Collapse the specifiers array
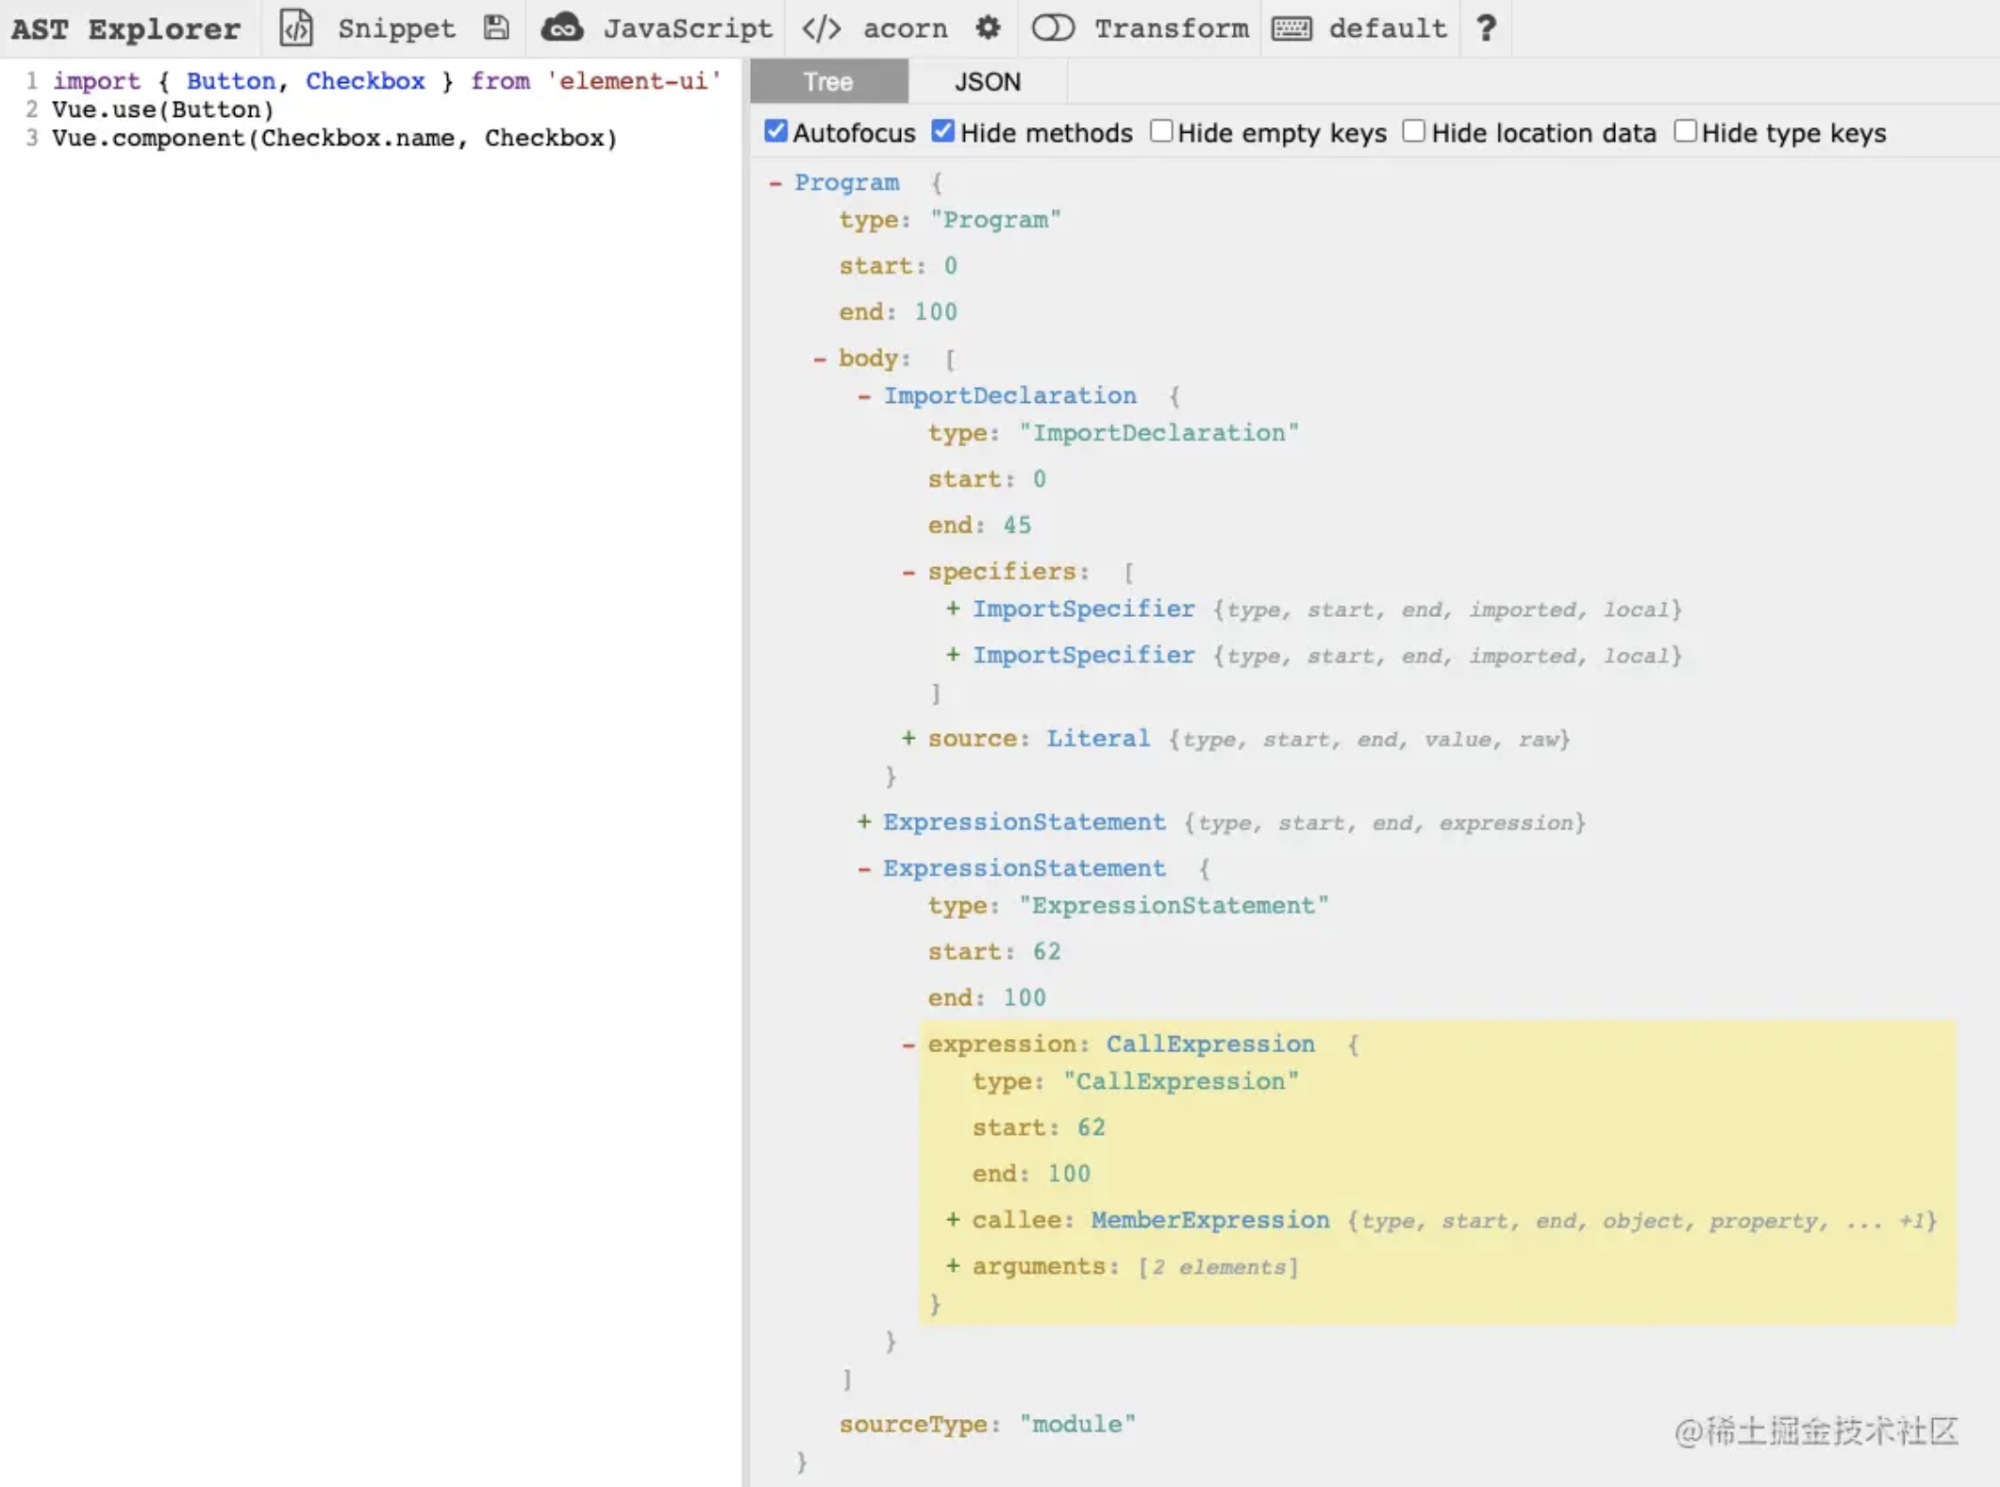 pyautogui.click(x=909, y=572)
